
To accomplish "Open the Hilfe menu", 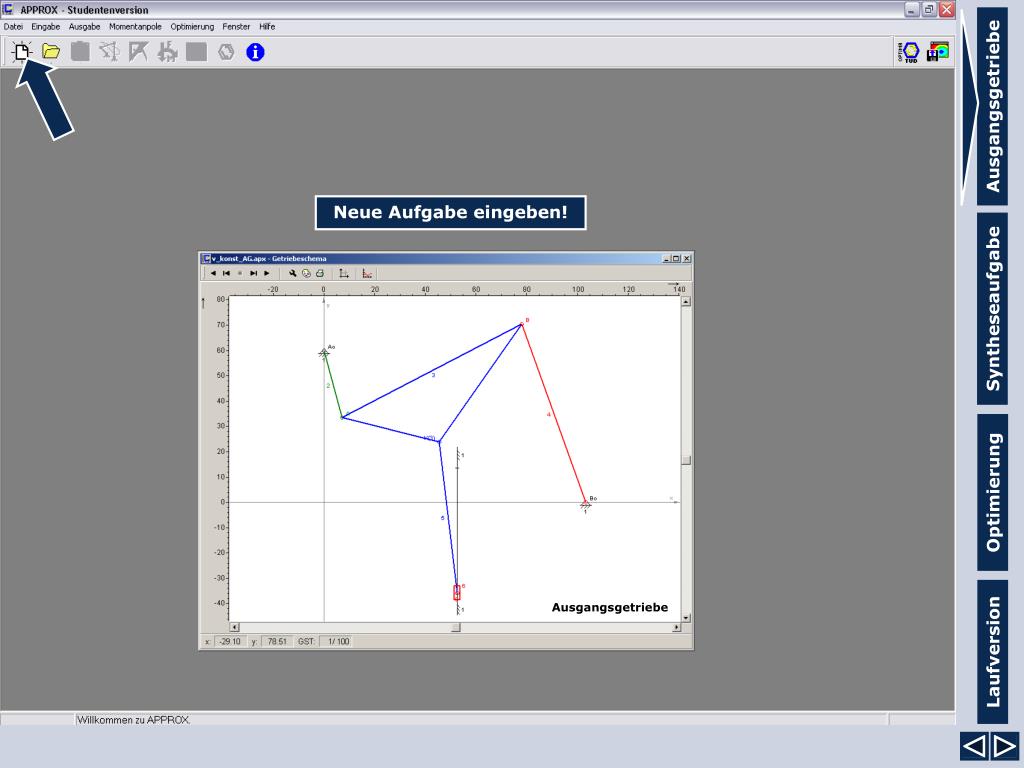I will point(267,27).
